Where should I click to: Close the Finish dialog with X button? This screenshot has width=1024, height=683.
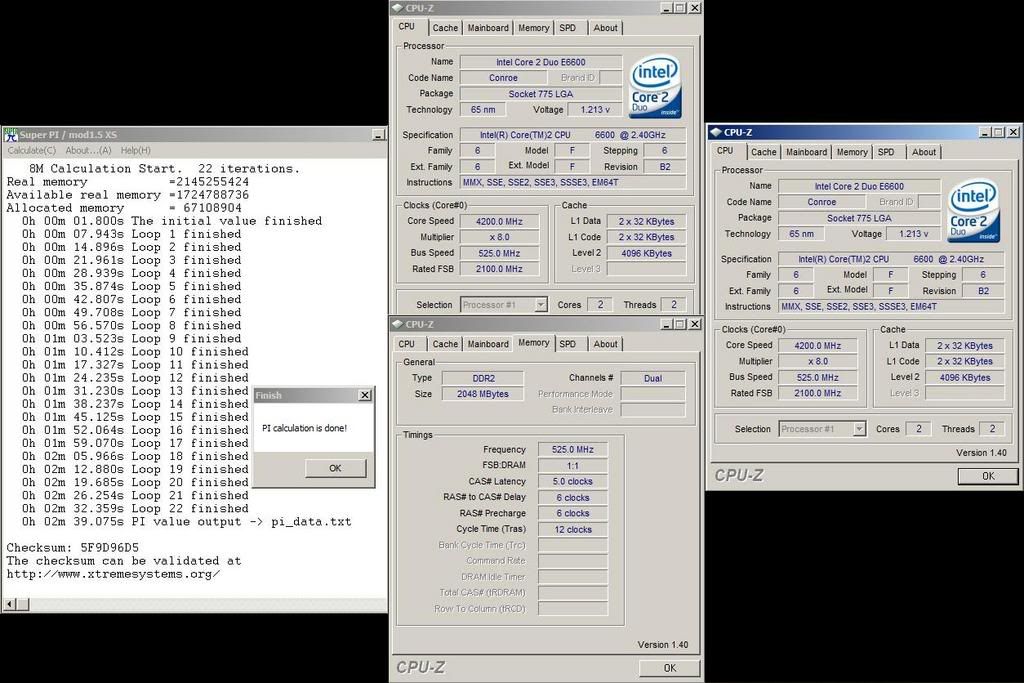[x=364, y=395]
